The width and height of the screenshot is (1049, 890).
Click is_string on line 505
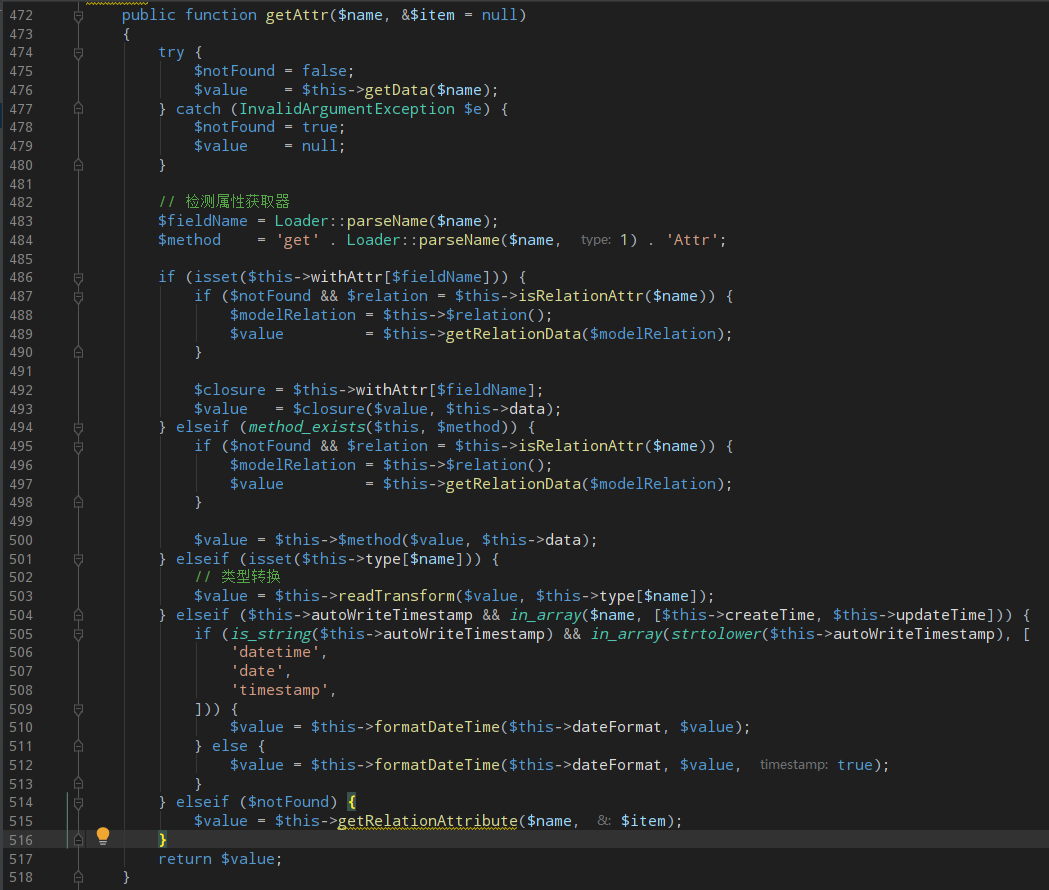click(270, 634)
